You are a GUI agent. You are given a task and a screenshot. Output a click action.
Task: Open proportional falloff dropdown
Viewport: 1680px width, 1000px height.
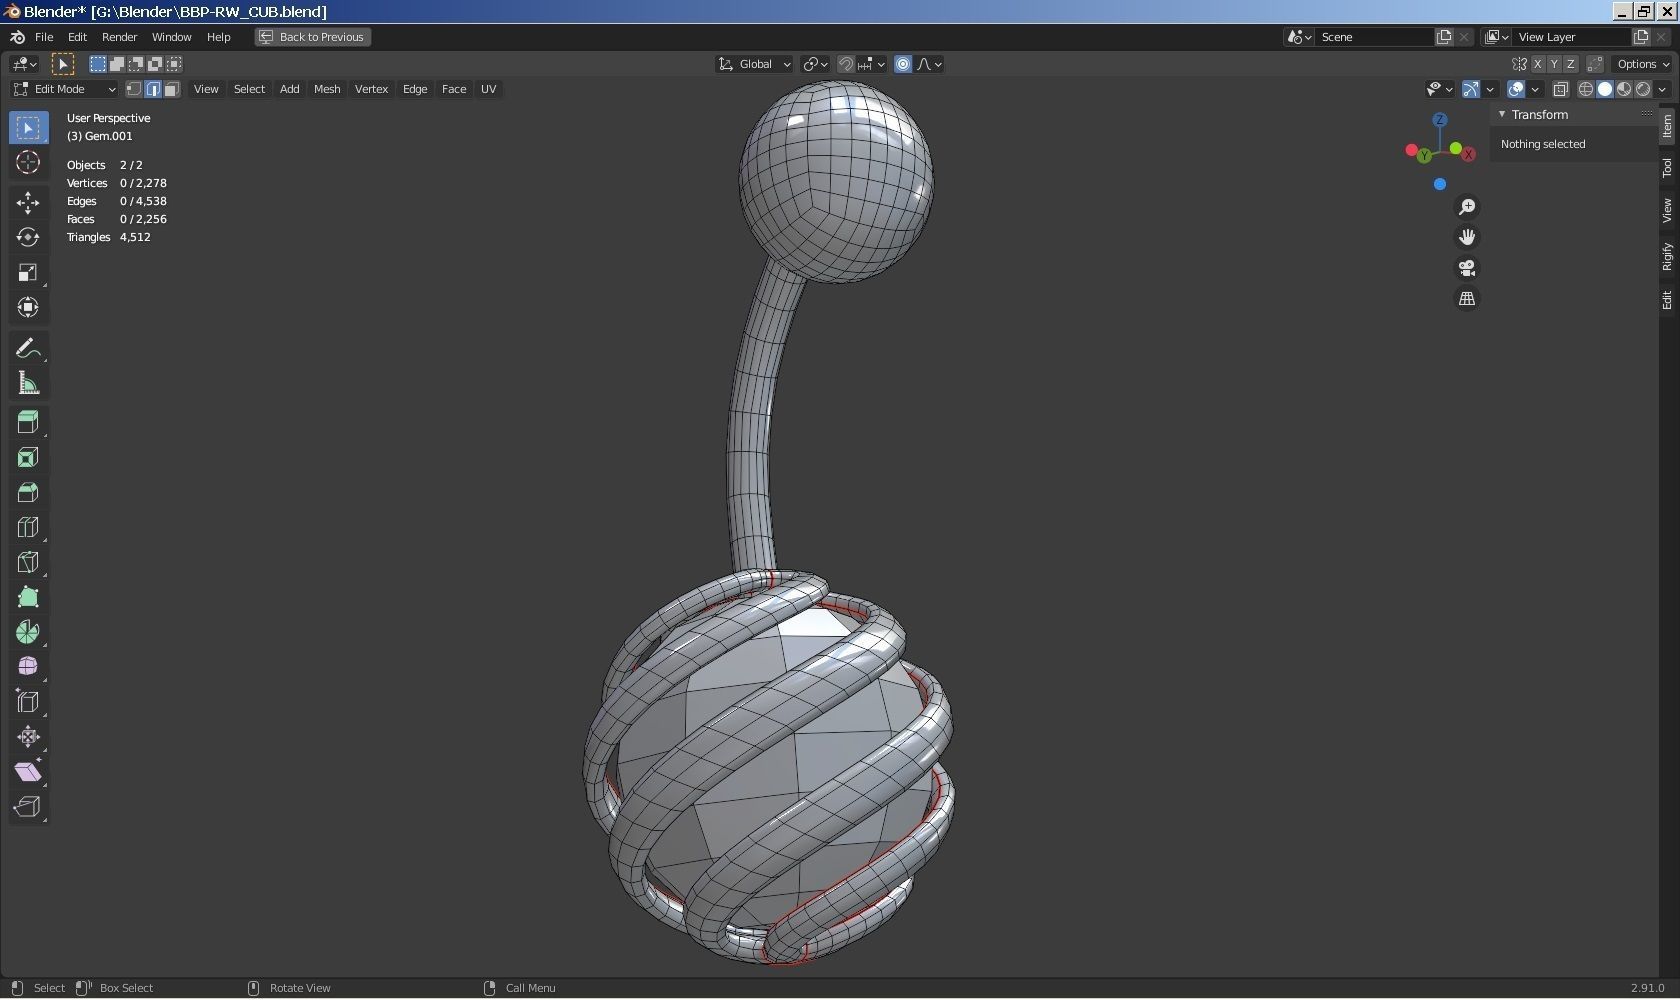tap(930, 64)
